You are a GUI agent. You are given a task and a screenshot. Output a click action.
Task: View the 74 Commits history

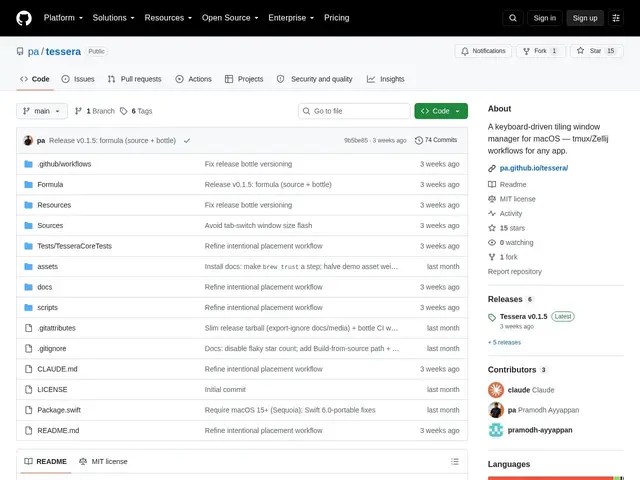tap(436, 140)
